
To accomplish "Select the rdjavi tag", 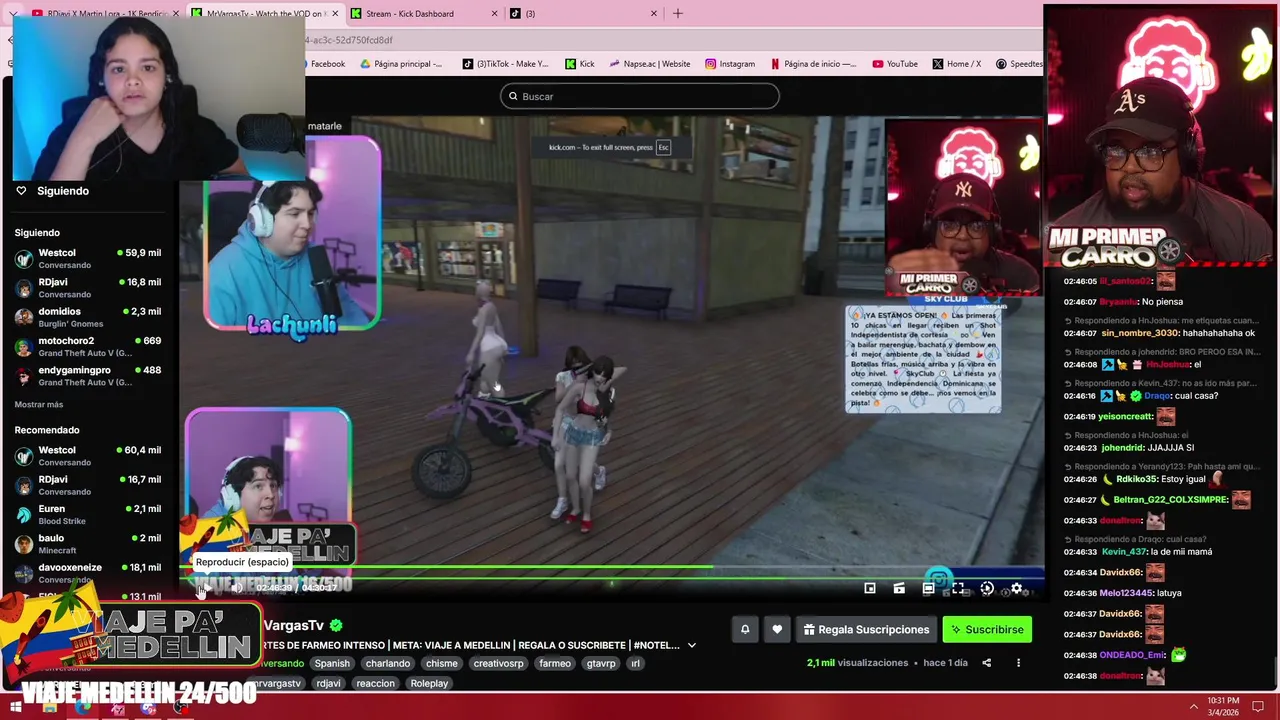I will (329, 683).
